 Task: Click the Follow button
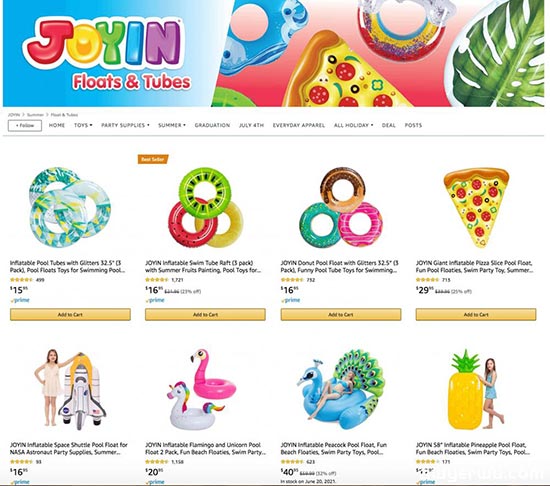[25, 126]
